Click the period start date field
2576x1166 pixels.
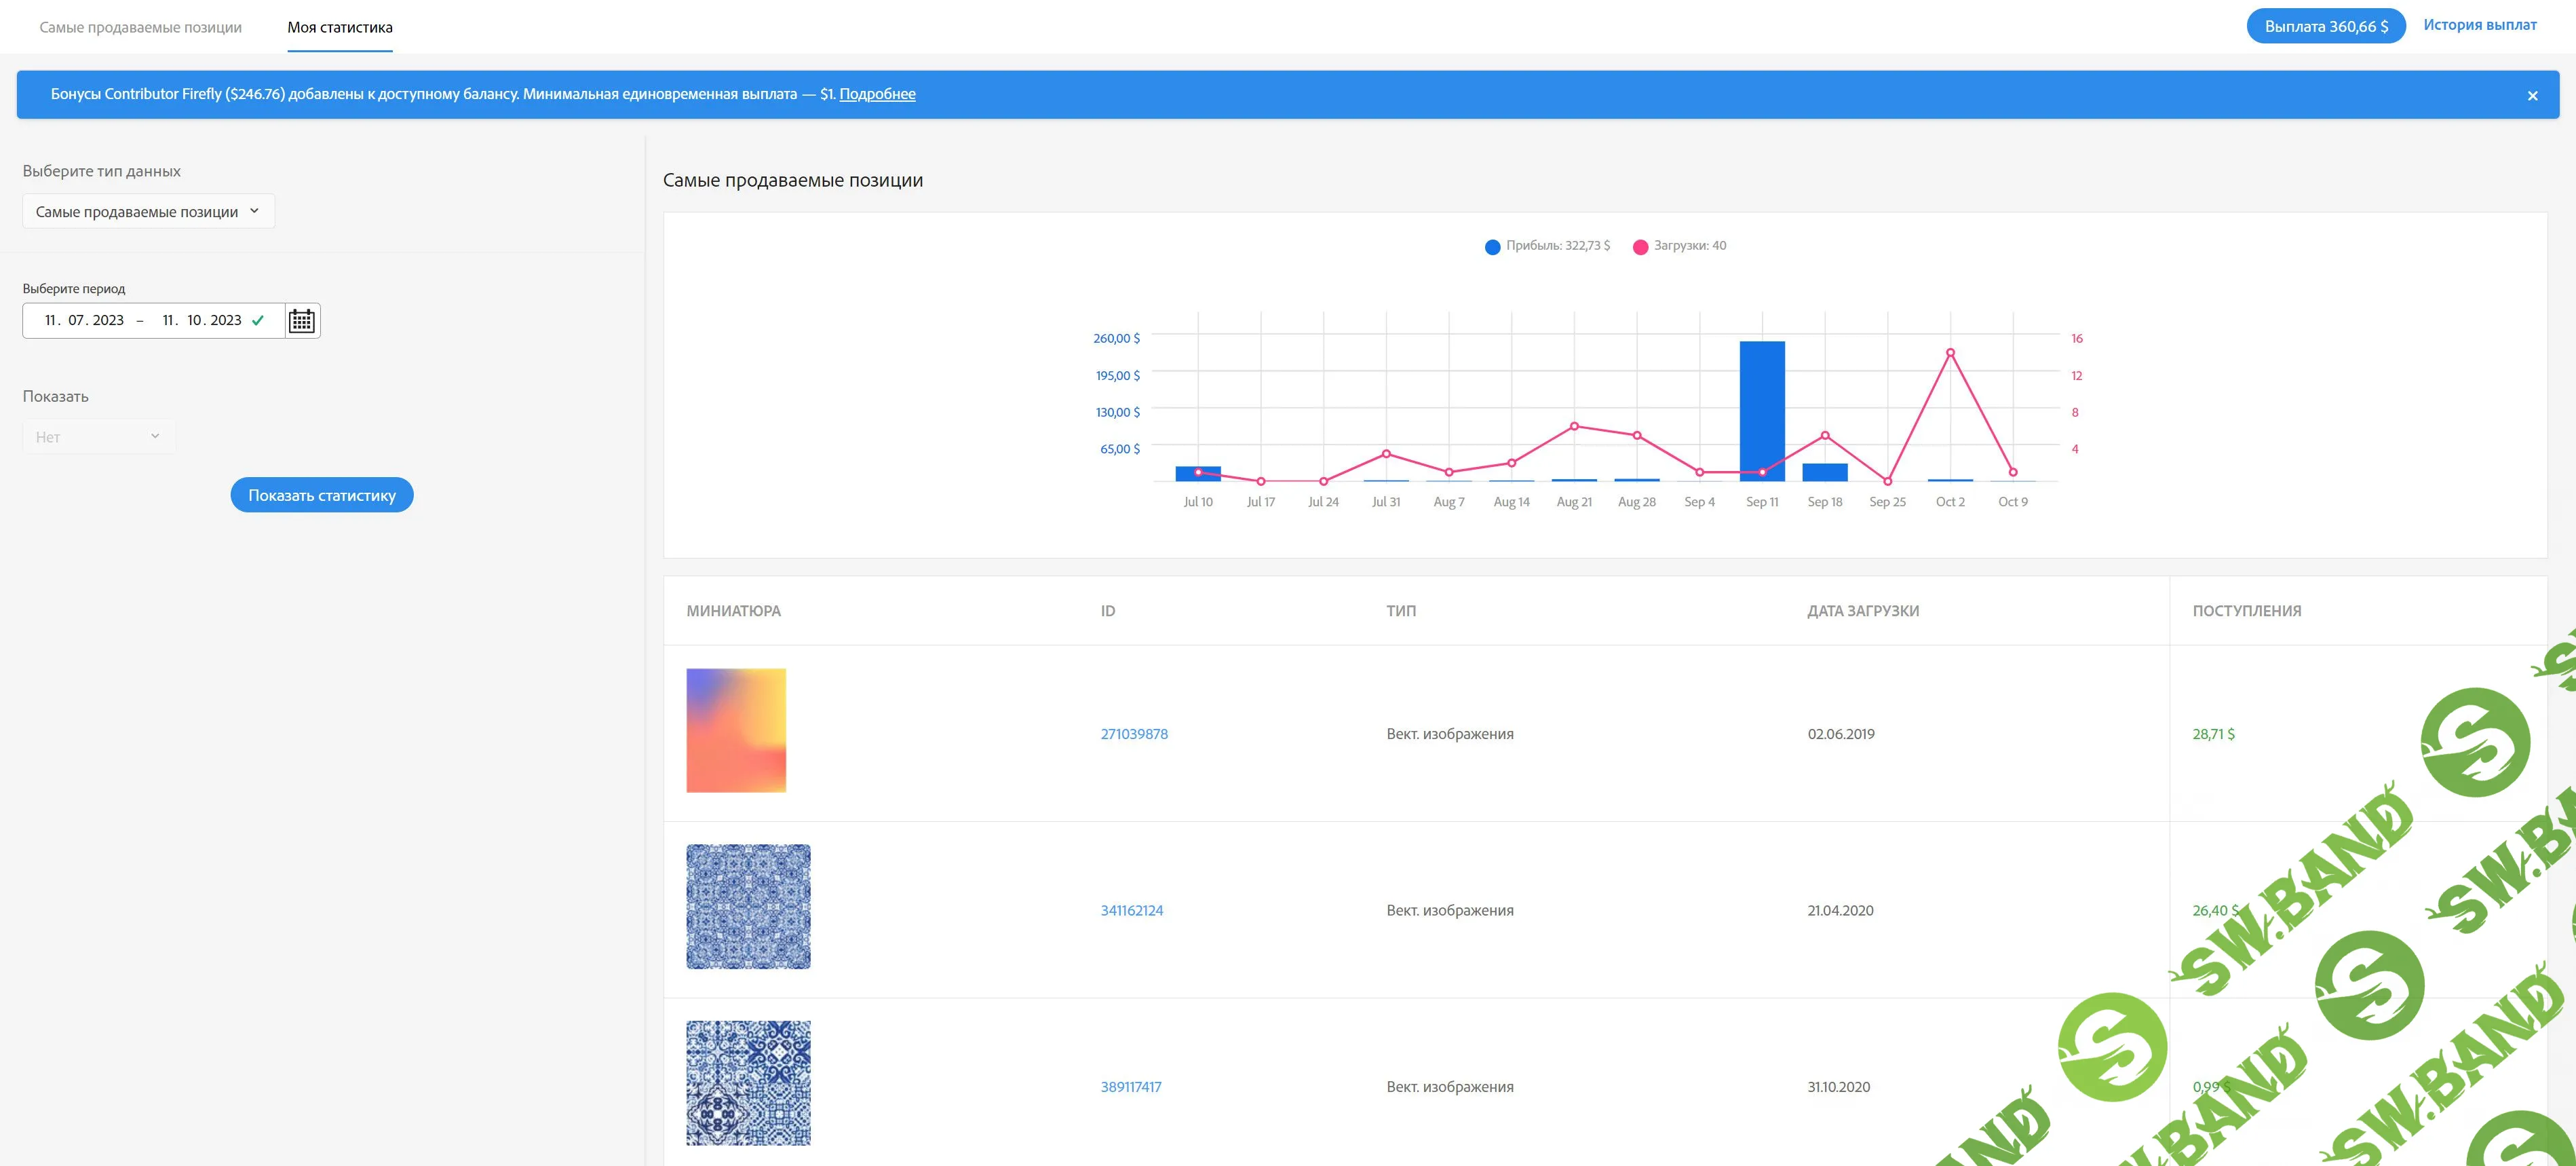click(84, 321)
